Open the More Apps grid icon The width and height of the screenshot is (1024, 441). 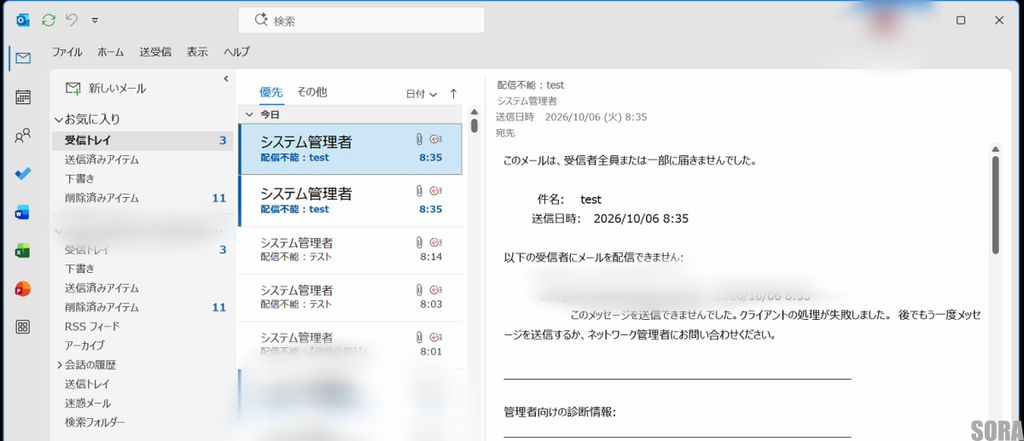[x=23, y=327]
